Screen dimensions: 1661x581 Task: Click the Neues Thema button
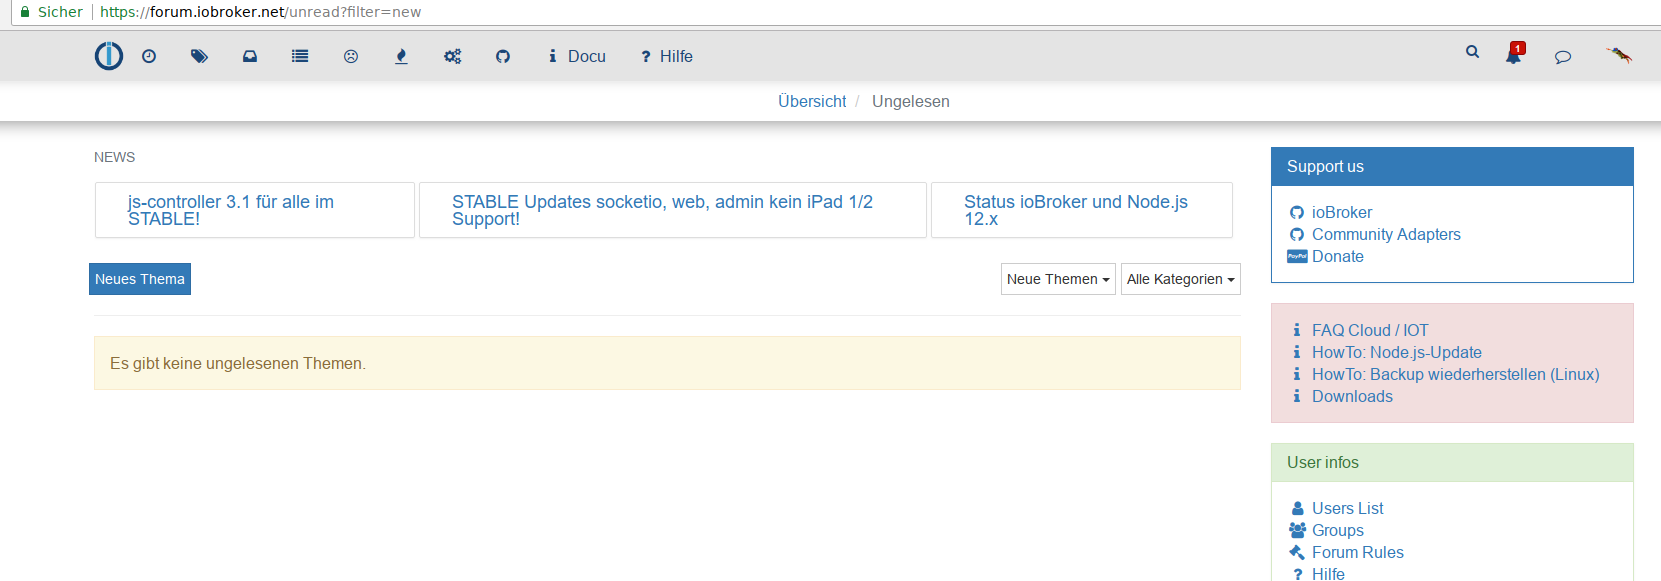pyautogui.click(x=140, y=279)
